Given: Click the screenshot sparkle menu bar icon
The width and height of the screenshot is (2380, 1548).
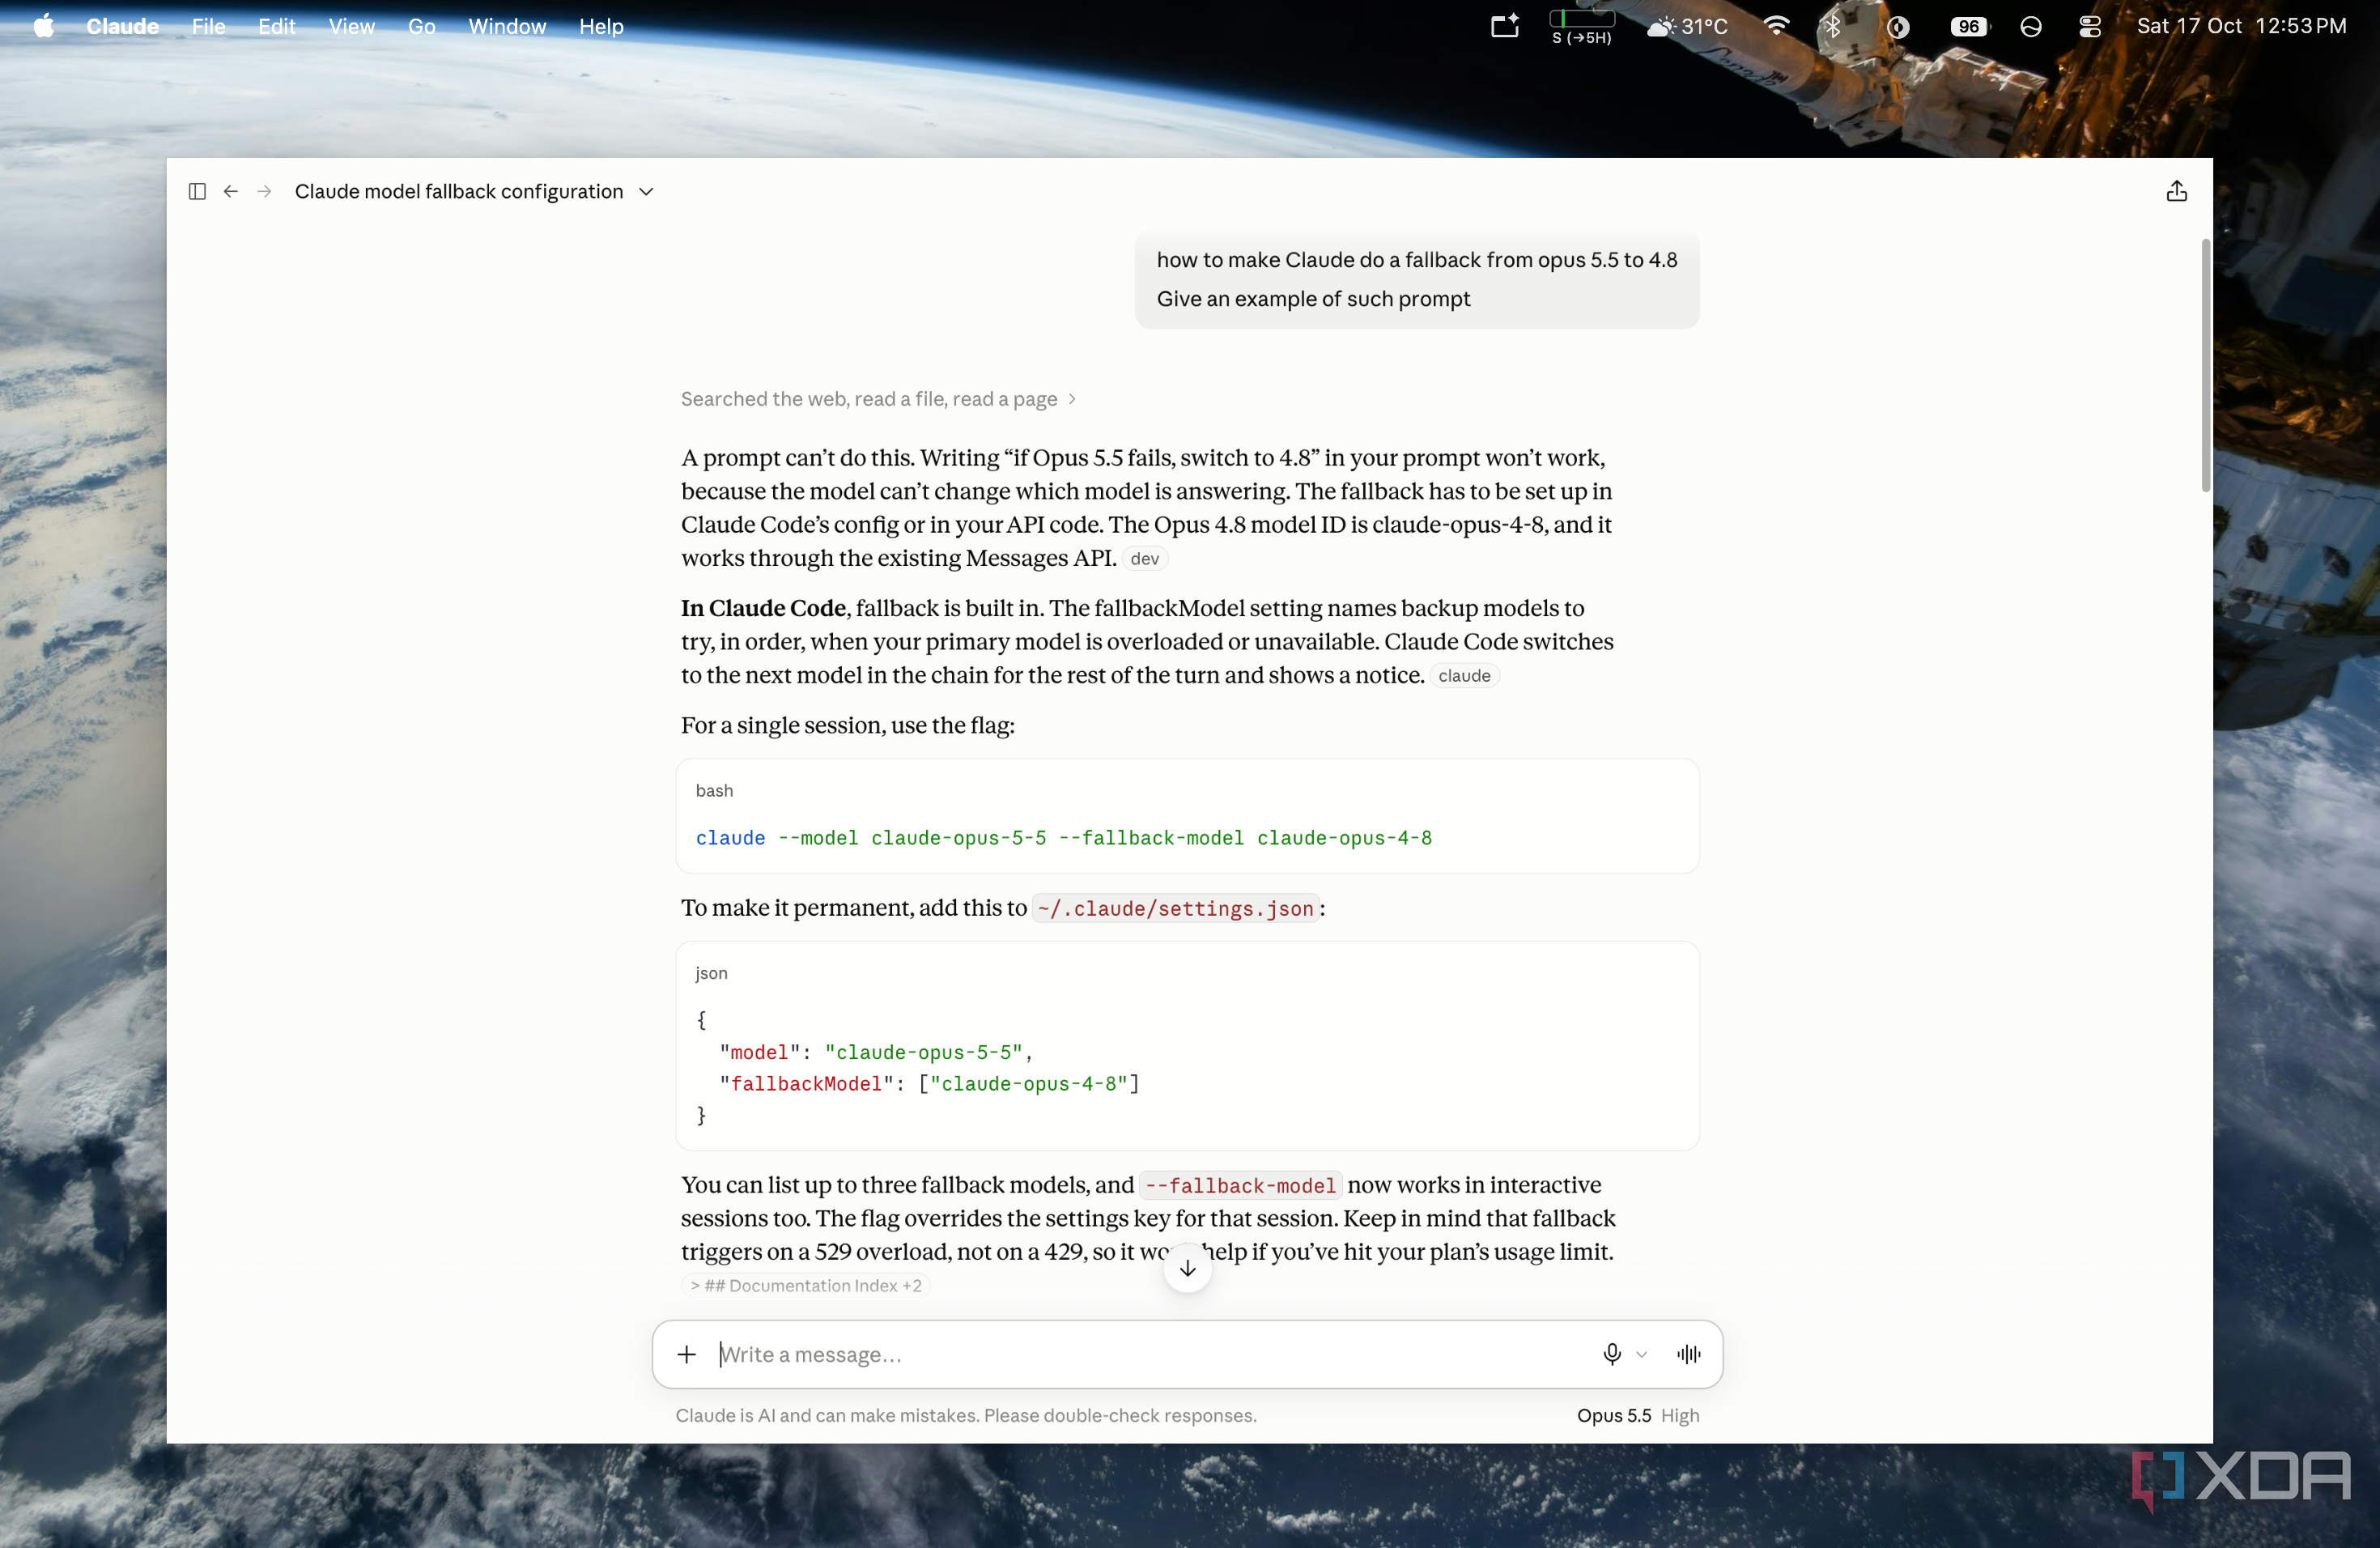Looking at the screenshot, I should pos(1505,26).
